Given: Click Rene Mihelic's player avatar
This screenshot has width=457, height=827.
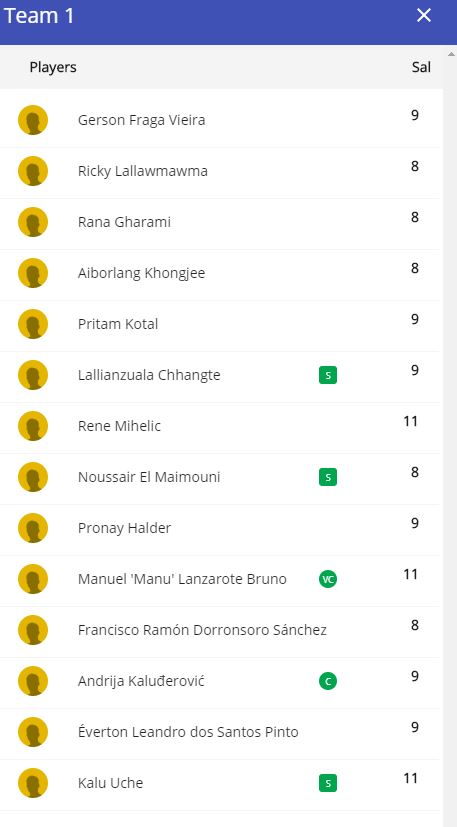Looking at the screenshot, I should (x=33, y=426).
